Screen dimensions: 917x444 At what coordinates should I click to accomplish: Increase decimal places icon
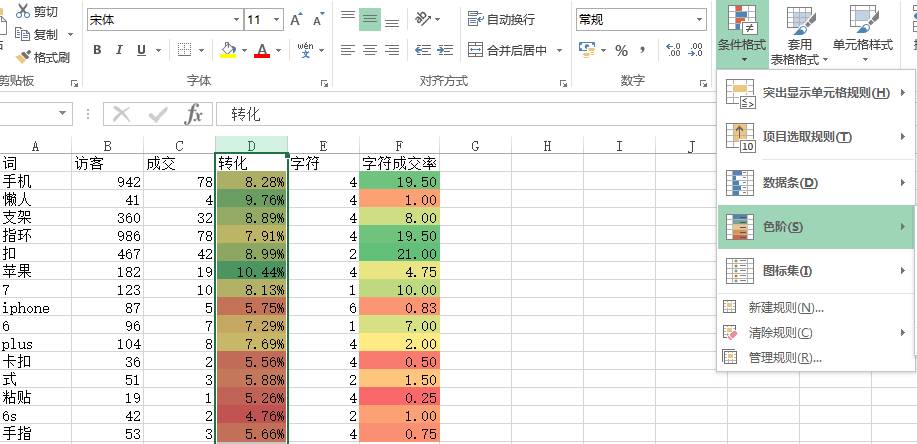(x=674, y=50)
